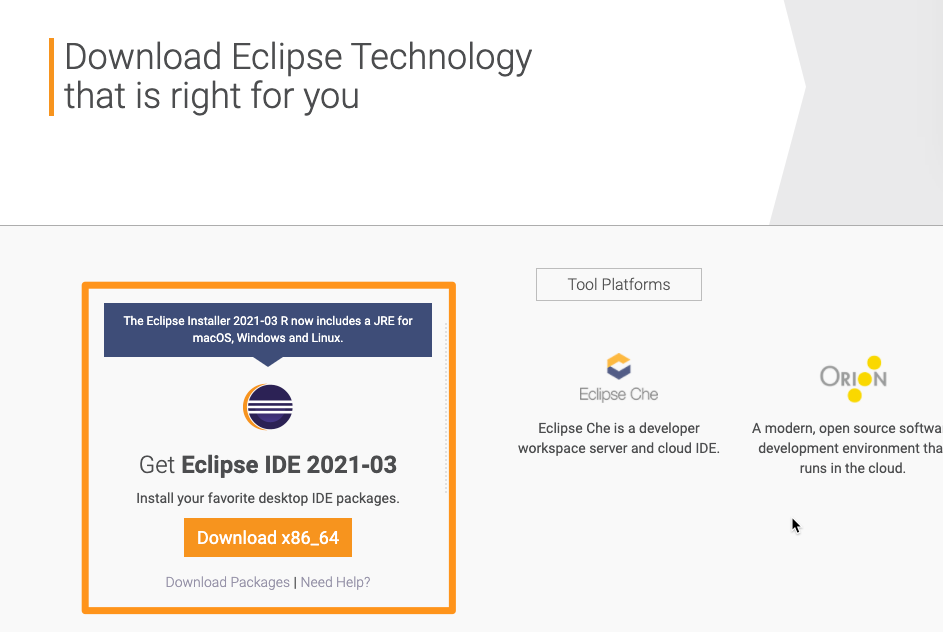Click the Eclipse Installer 2021-03 R JRE banner
Image resolution: width=943 pixels, height=632 pixels.
point(268,330)
